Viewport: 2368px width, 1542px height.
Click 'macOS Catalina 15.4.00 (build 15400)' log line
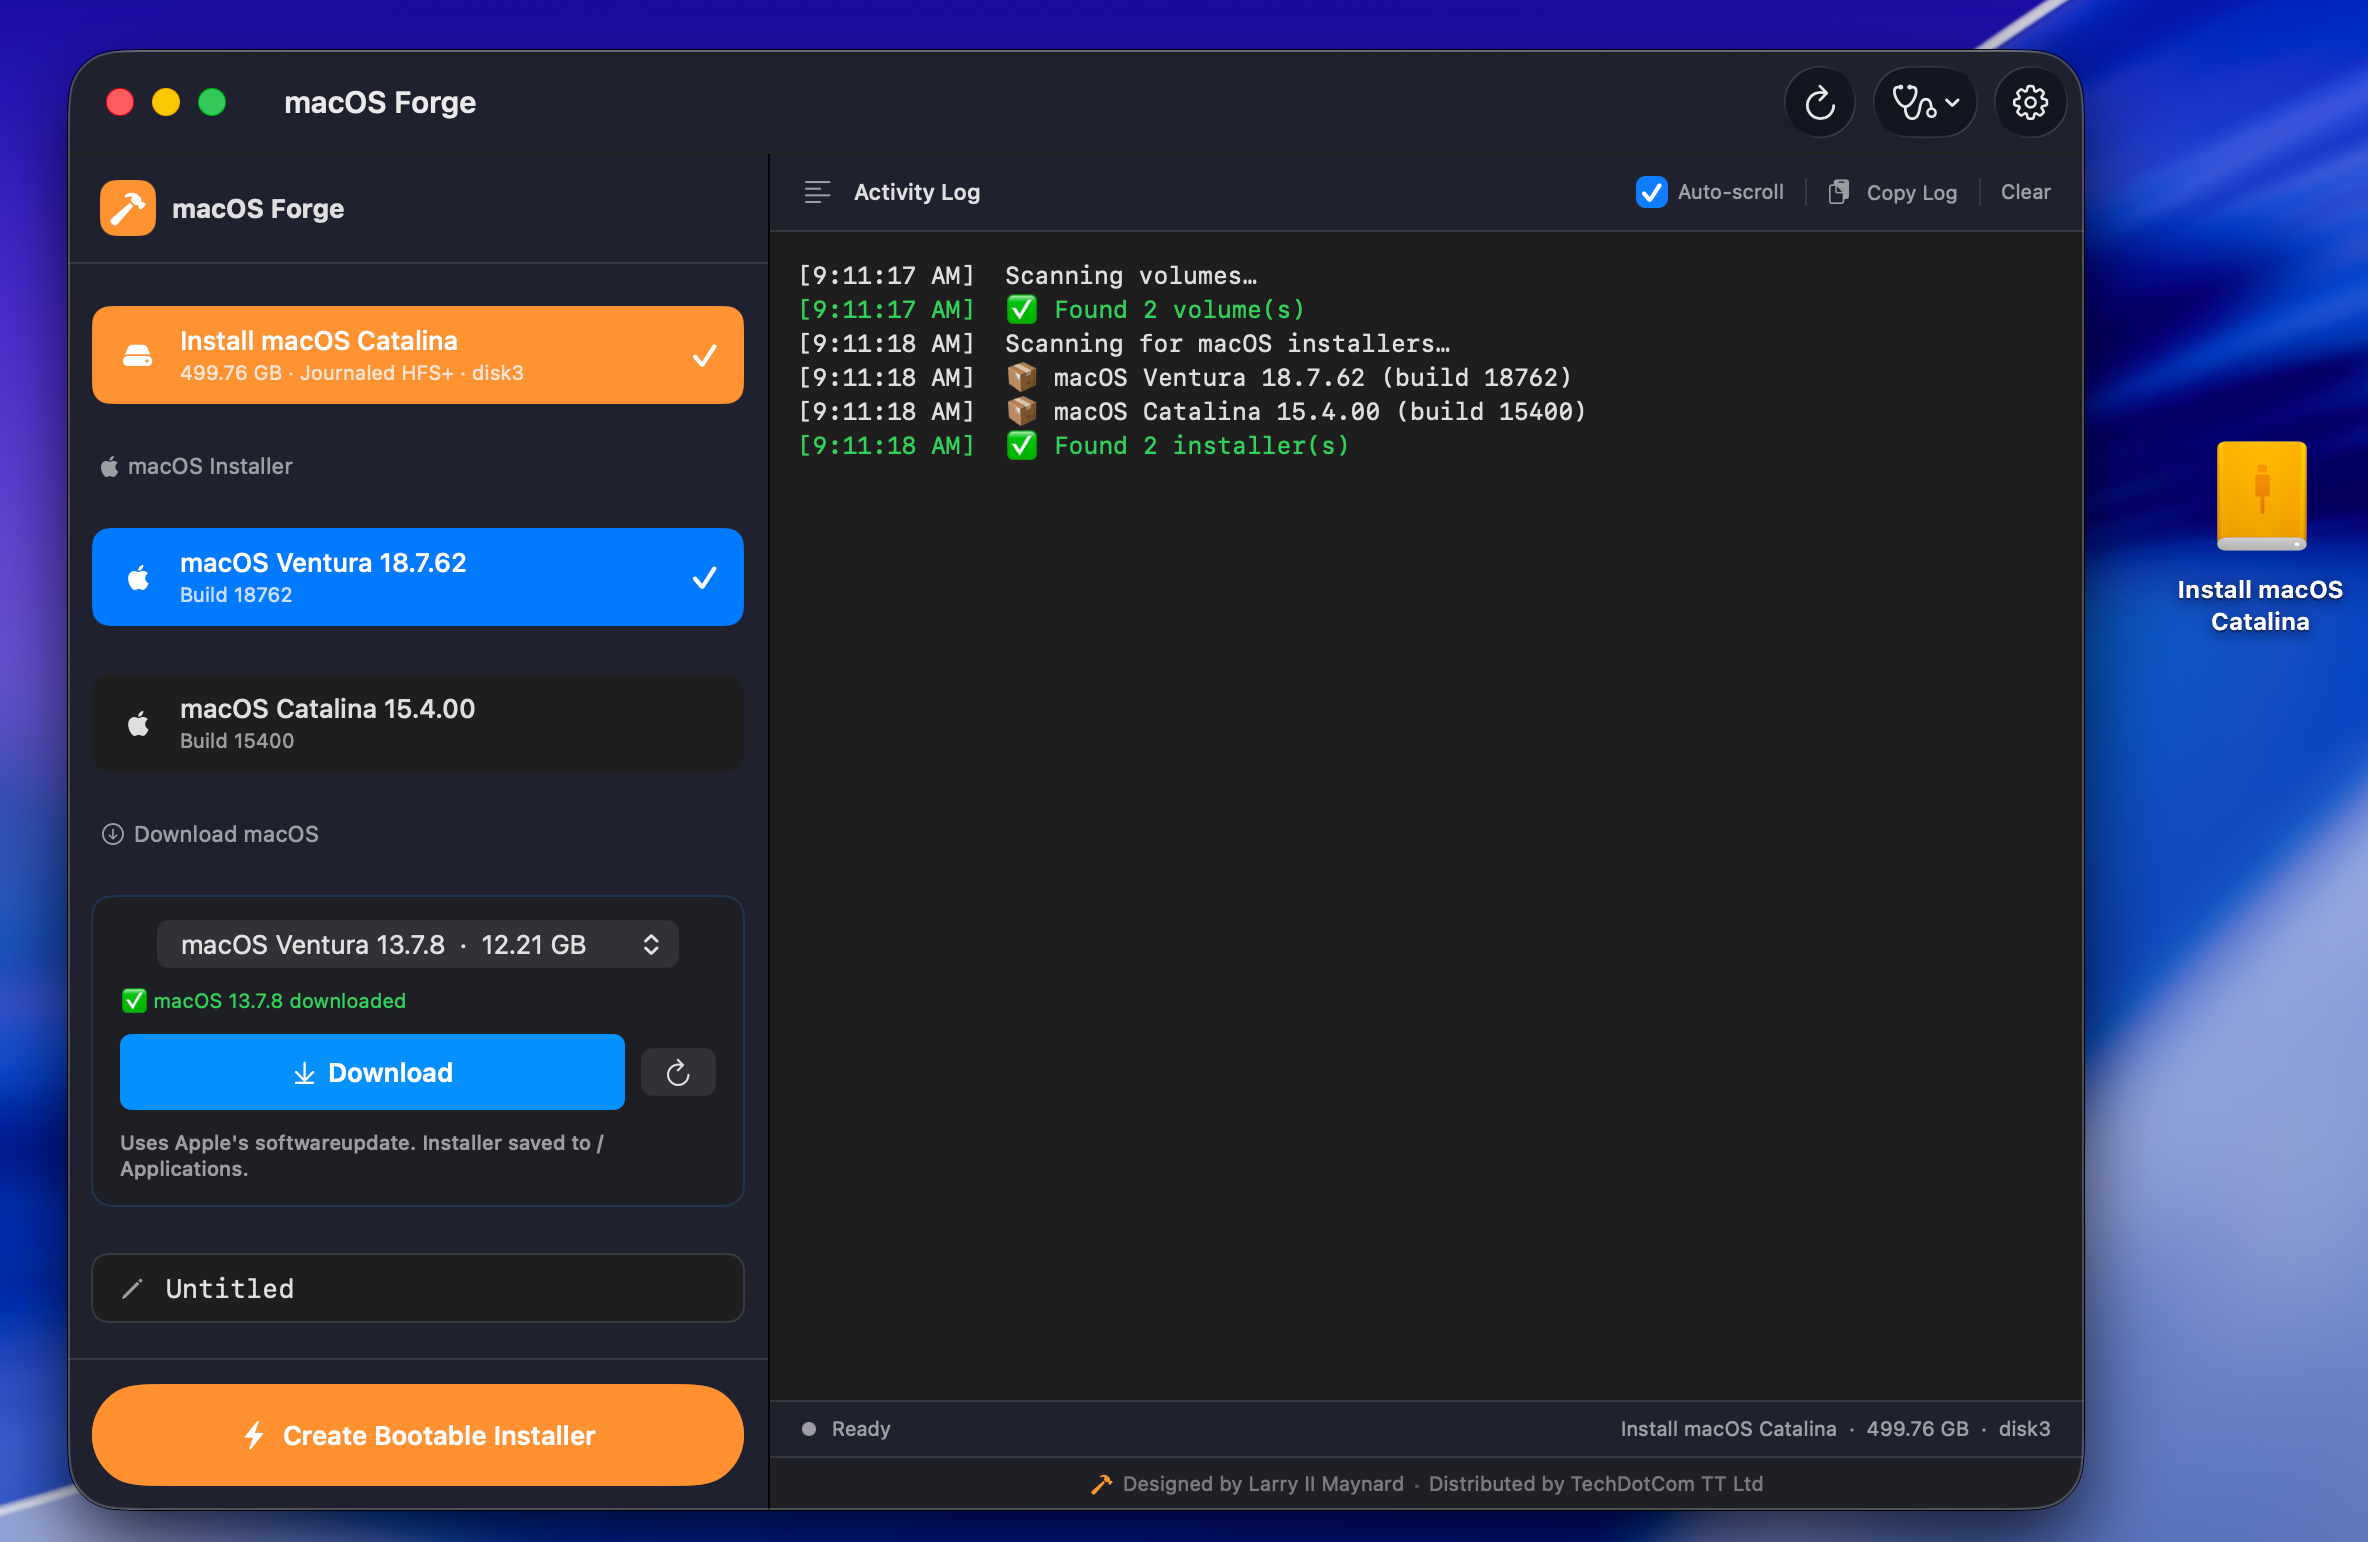[x=1193, y=411]
